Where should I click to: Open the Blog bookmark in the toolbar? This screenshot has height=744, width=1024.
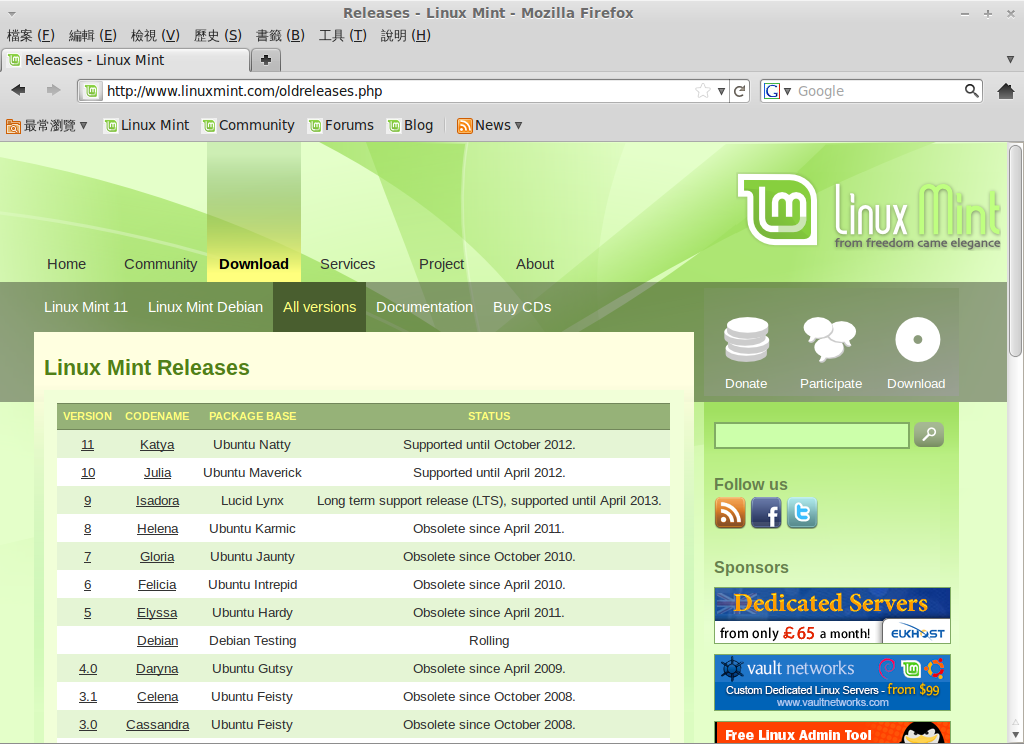coord(410,125)
